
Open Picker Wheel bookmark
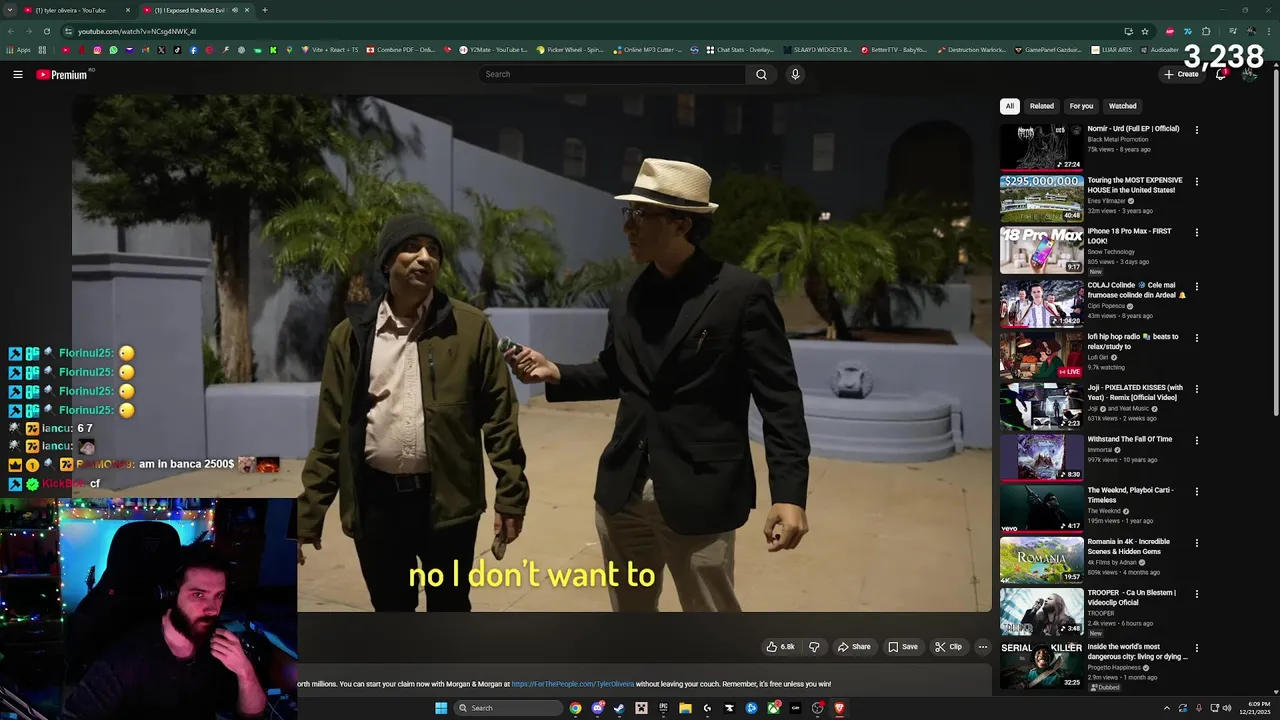pyautogui.click(x=569, y=49)
